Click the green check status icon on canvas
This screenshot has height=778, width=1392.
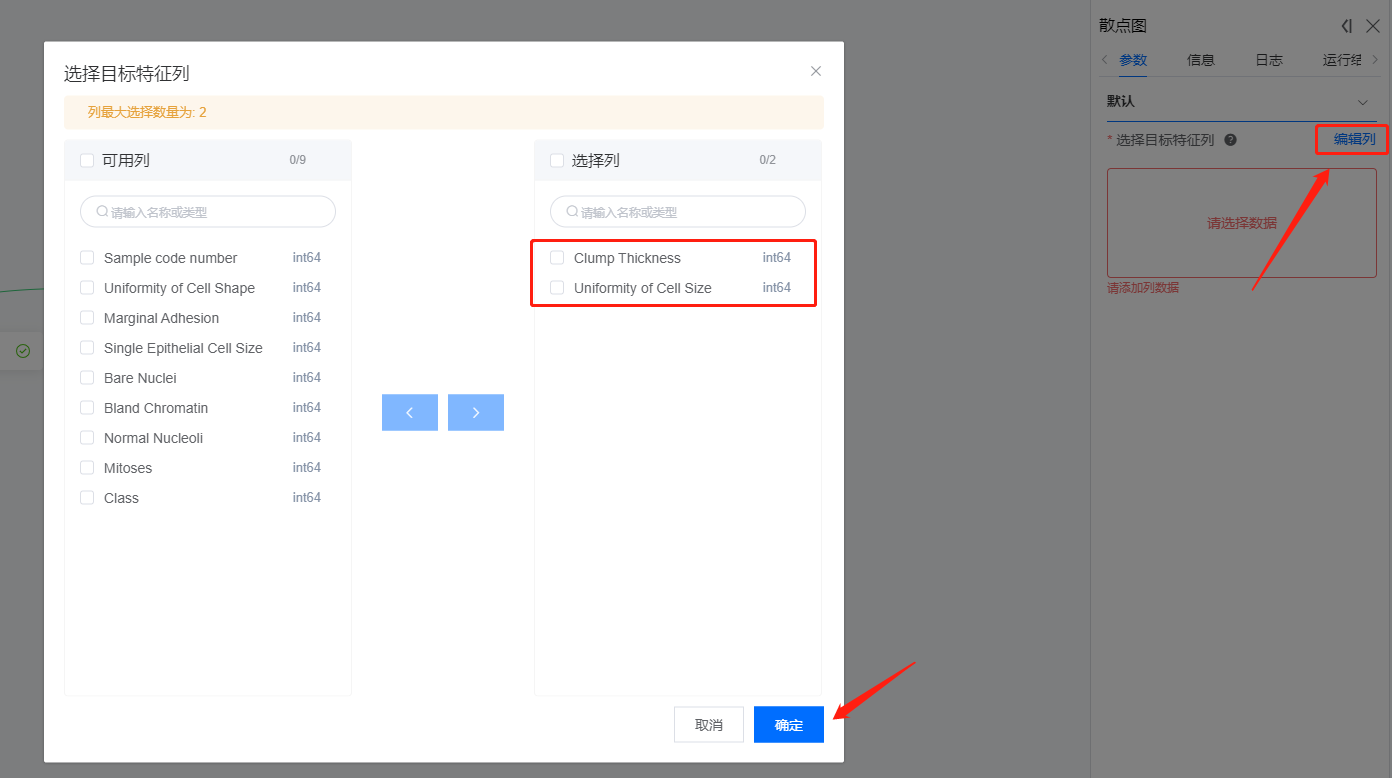tap(23, 351)
